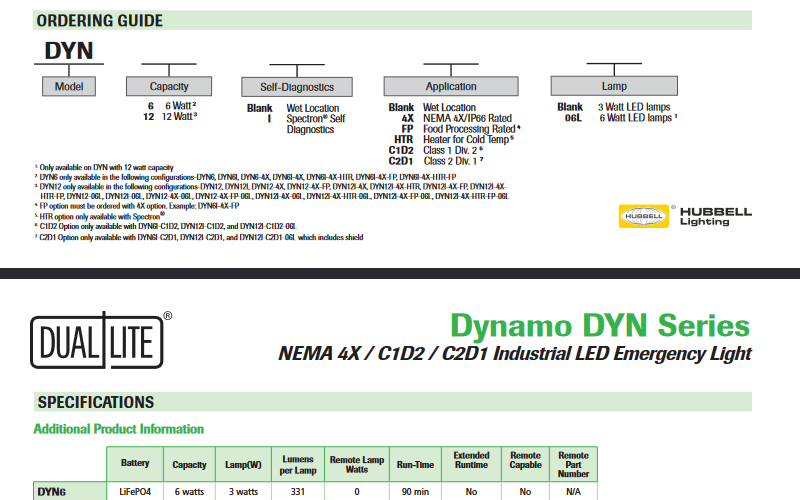Click the Lamp label box
Viewport: 800px width, 500px height.
click(614, 87)
